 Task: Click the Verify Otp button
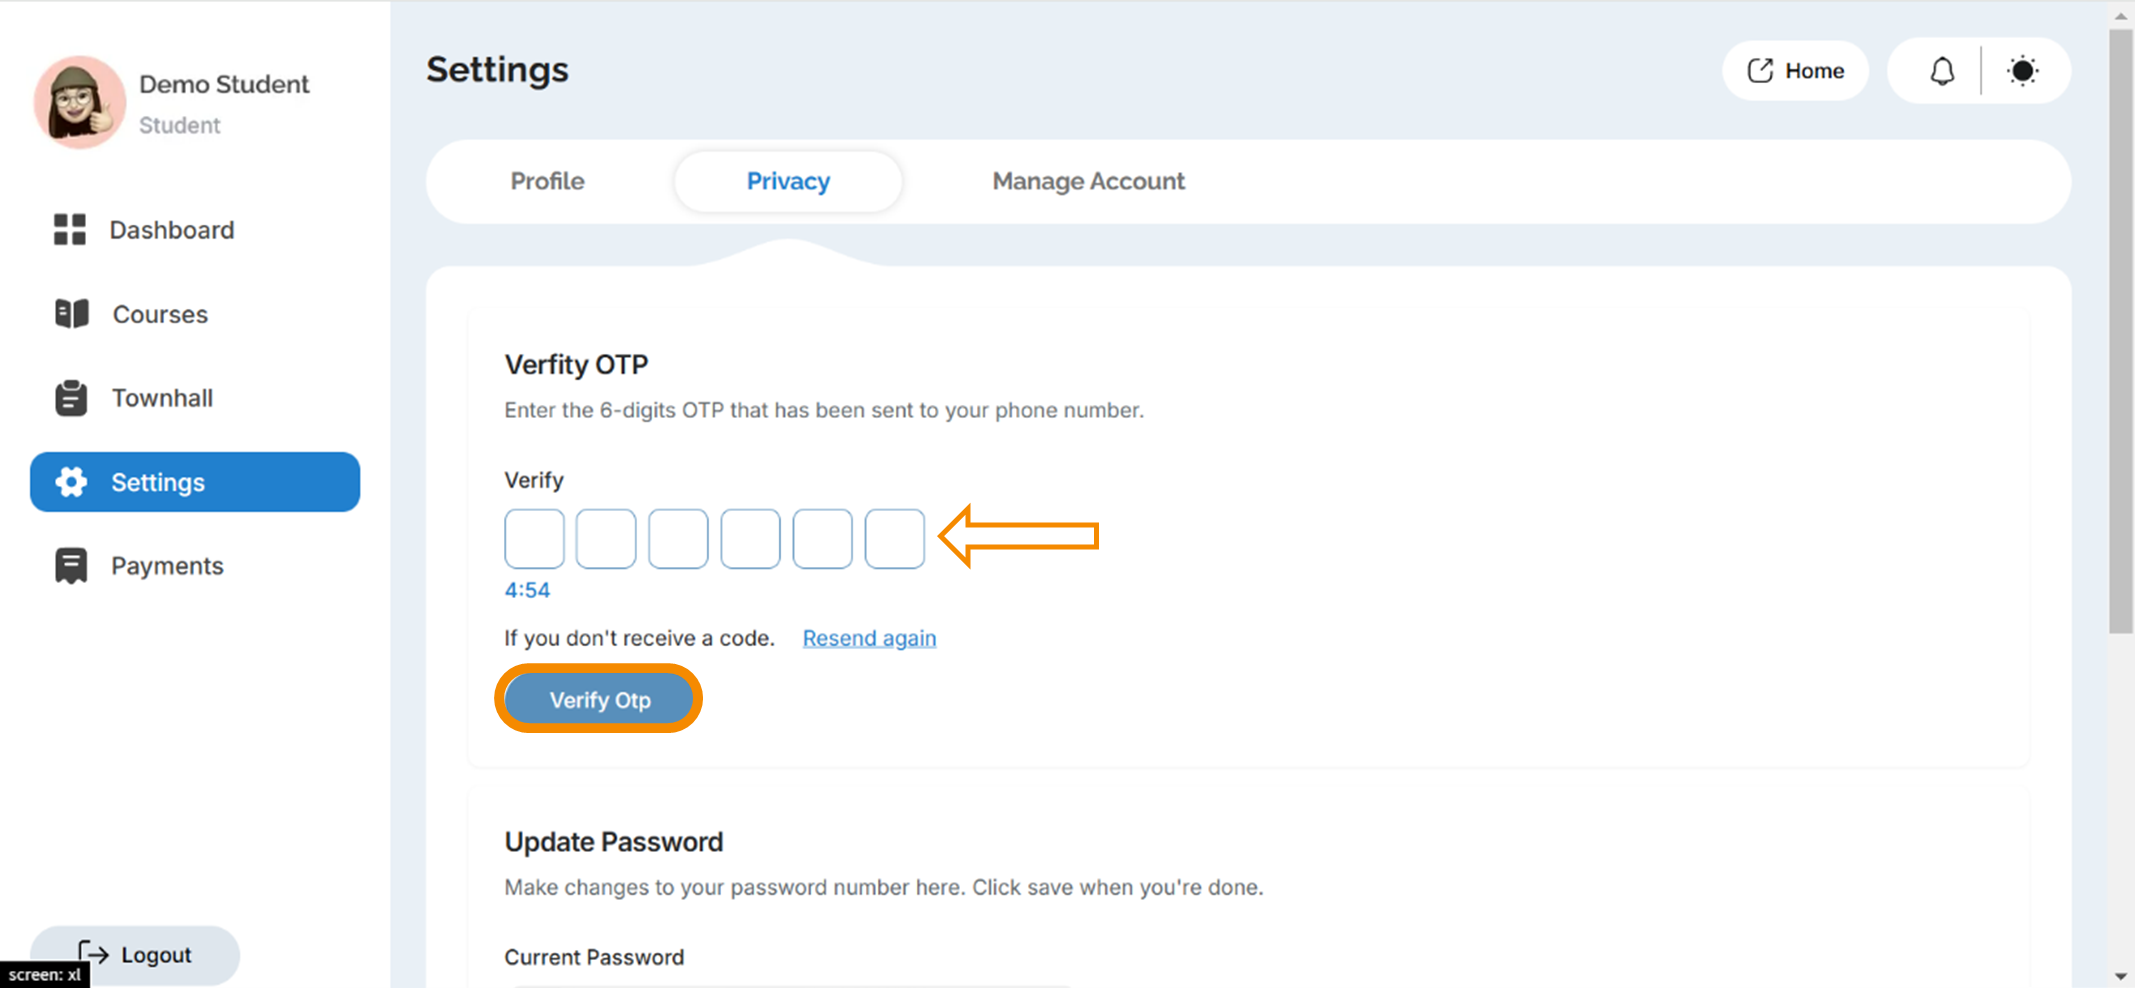tap(599, 699)
